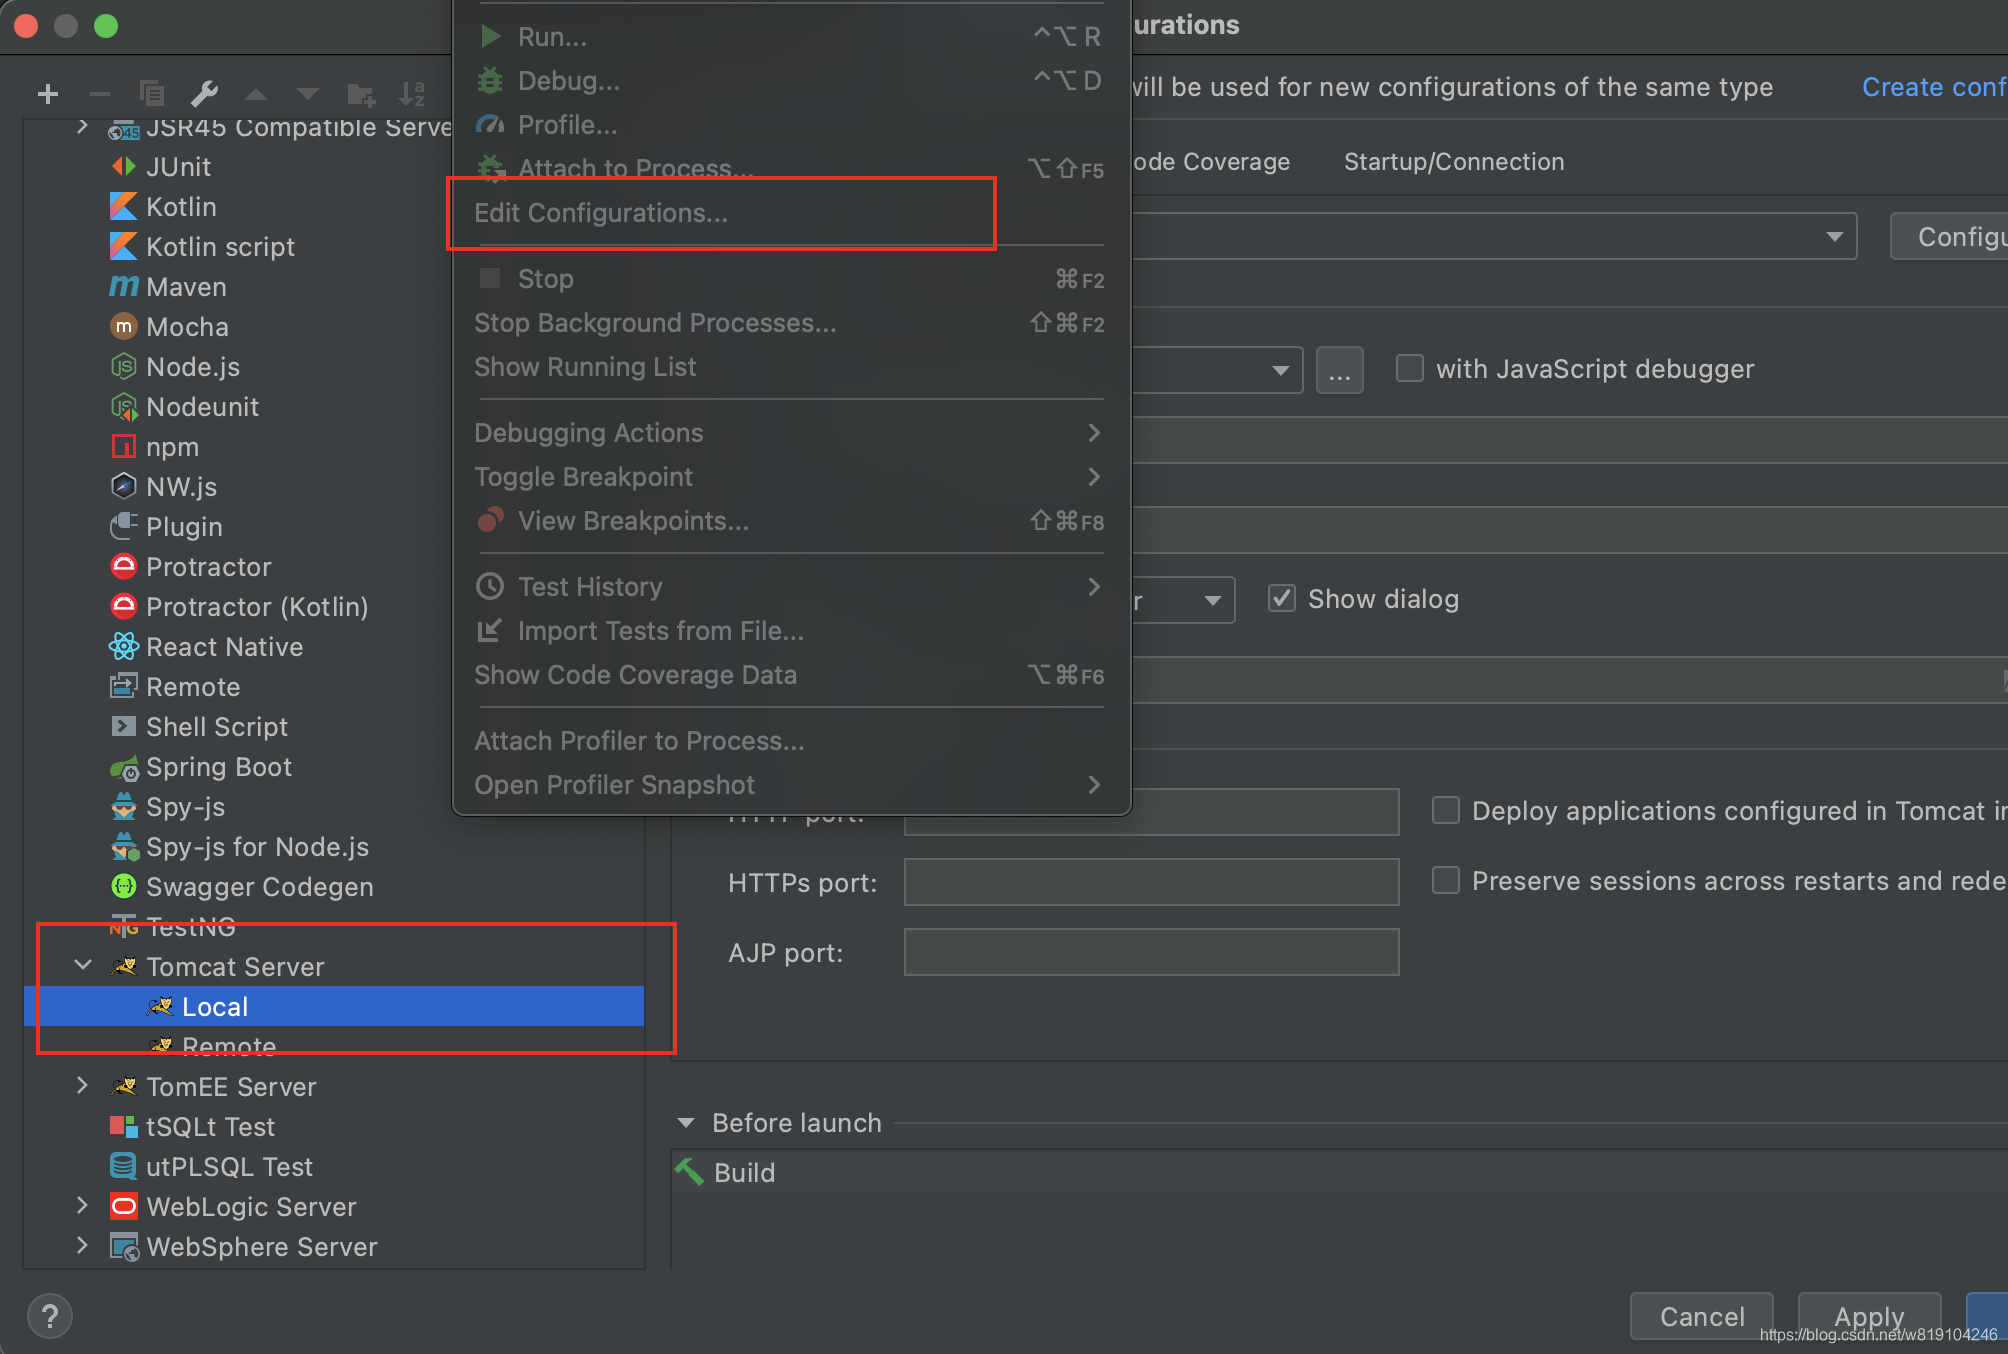Collapse the Before launch section
Viewport: 2008px width, 1354px height.
686,1123
